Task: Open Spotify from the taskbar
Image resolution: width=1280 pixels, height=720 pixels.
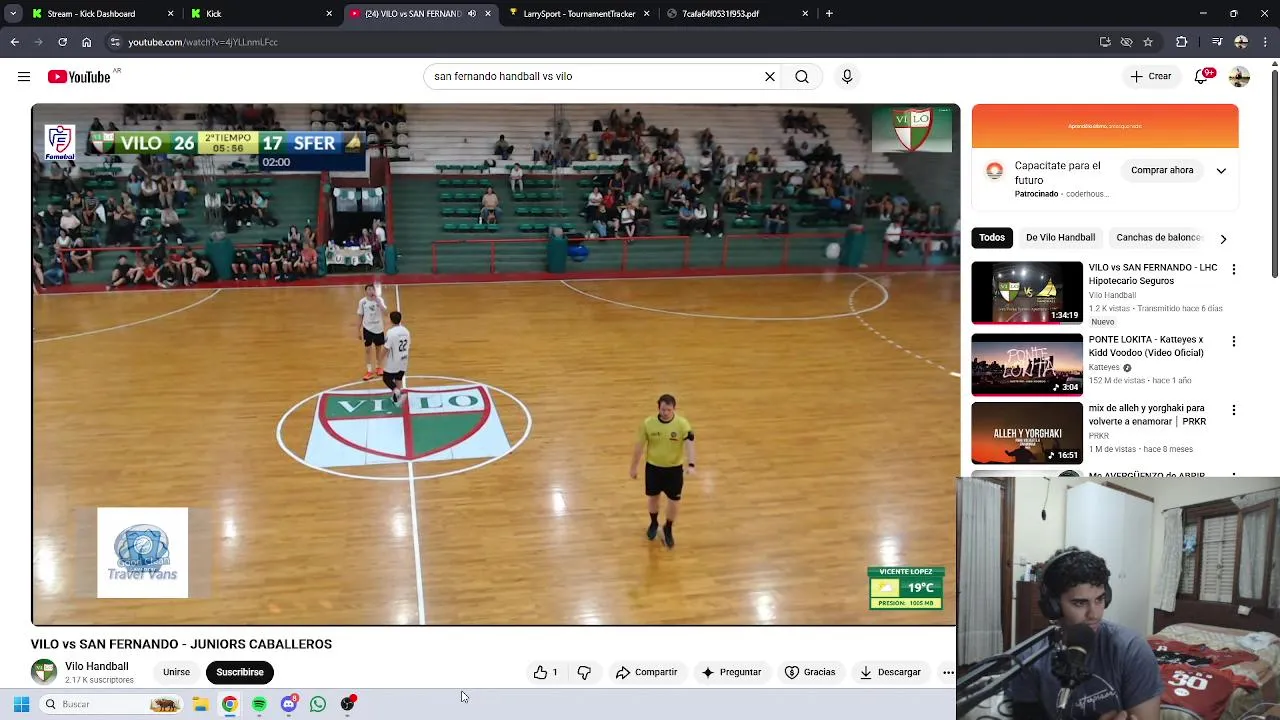Action: pyautogui.click(x=259, y=704)
